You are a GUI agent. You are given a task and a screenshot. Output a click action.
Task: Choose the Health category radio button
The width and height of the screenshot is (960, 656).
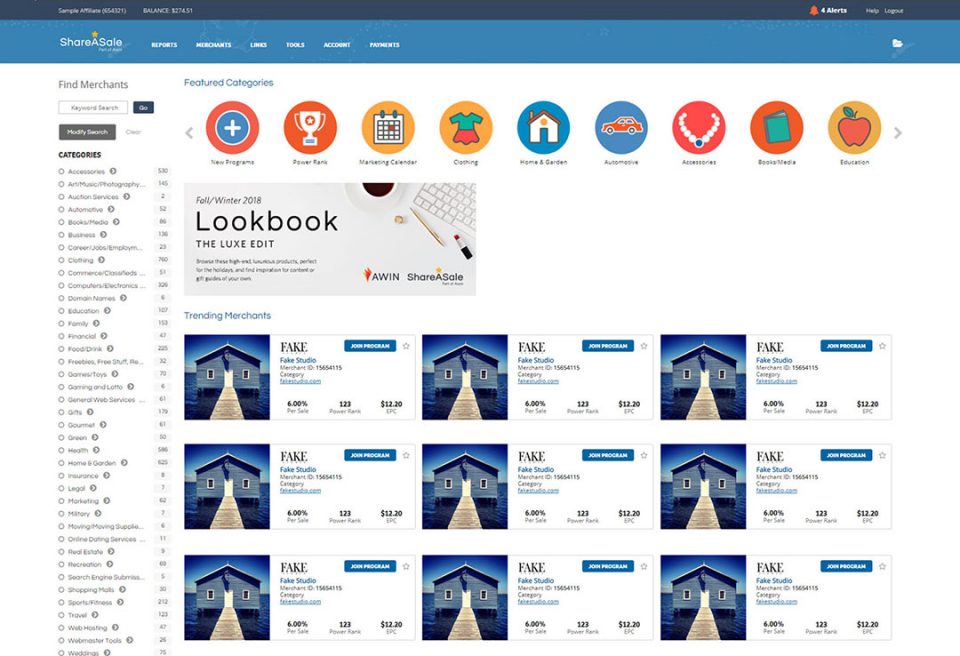62,450
